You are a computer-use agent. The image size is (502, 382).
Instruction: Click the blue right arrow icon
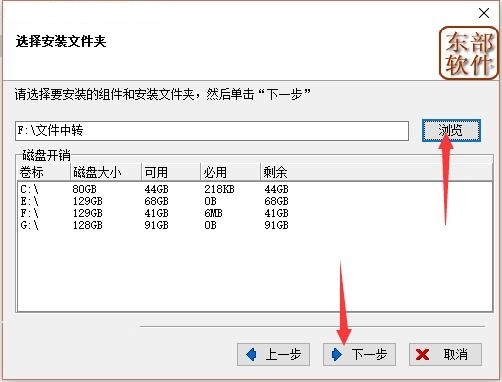pos(337,354)
